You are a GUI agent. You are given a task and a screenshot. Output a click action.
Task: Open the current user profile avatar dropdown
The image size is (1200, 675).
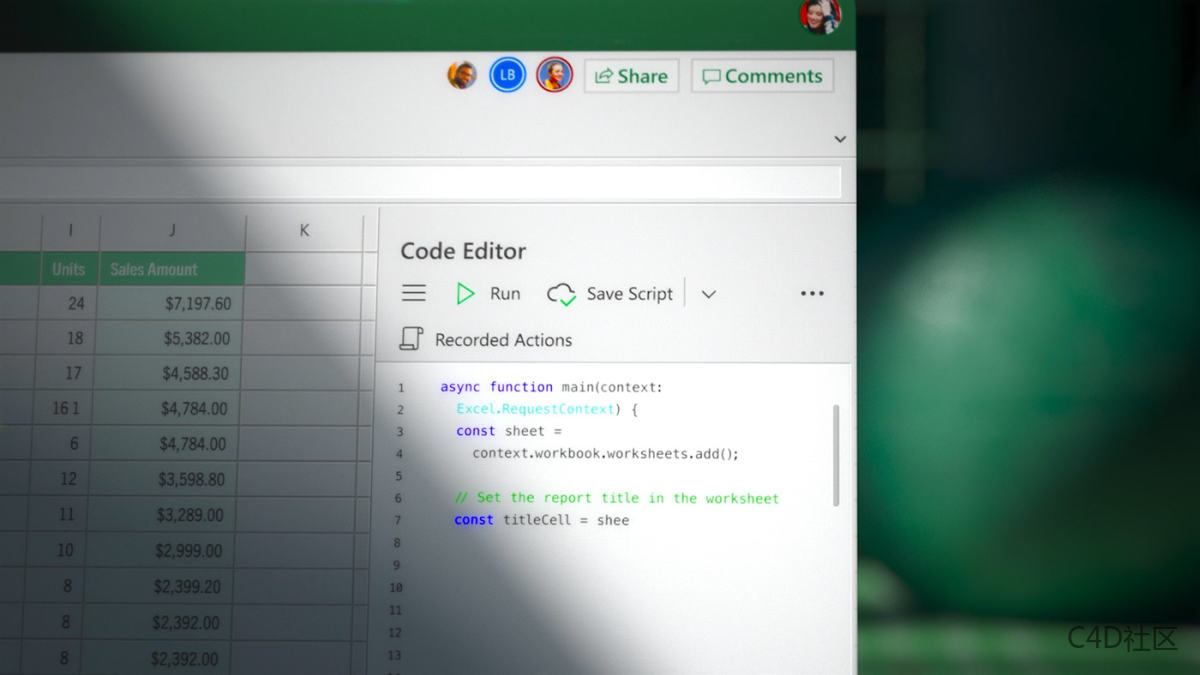pos(821,17)
